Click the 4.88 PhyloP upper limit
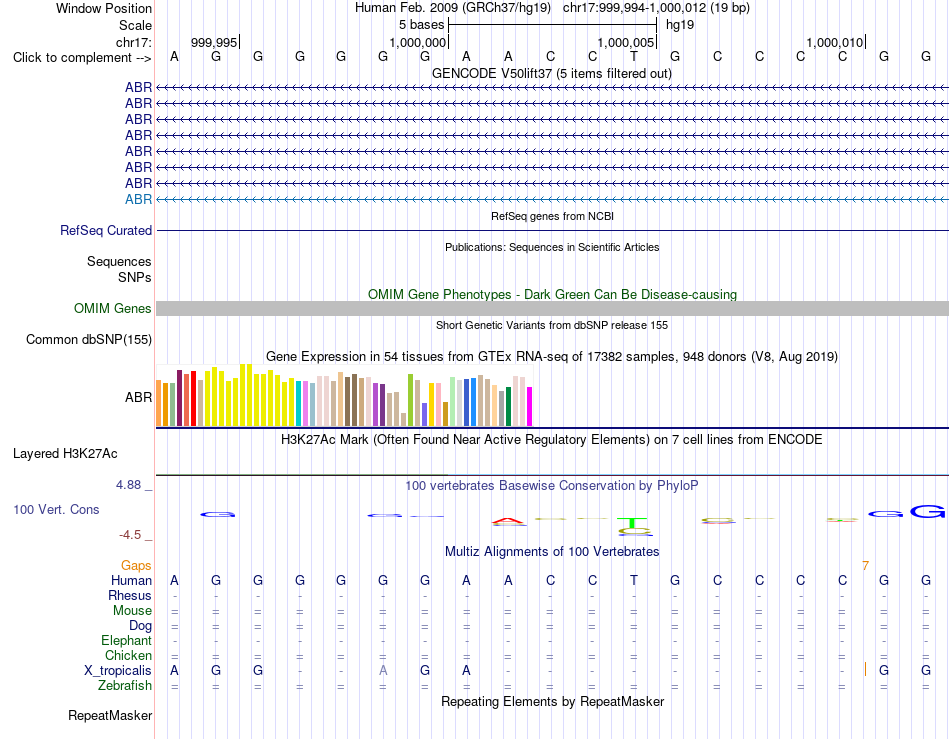Viewport: 950px width, 739px height. click(128, 485)
